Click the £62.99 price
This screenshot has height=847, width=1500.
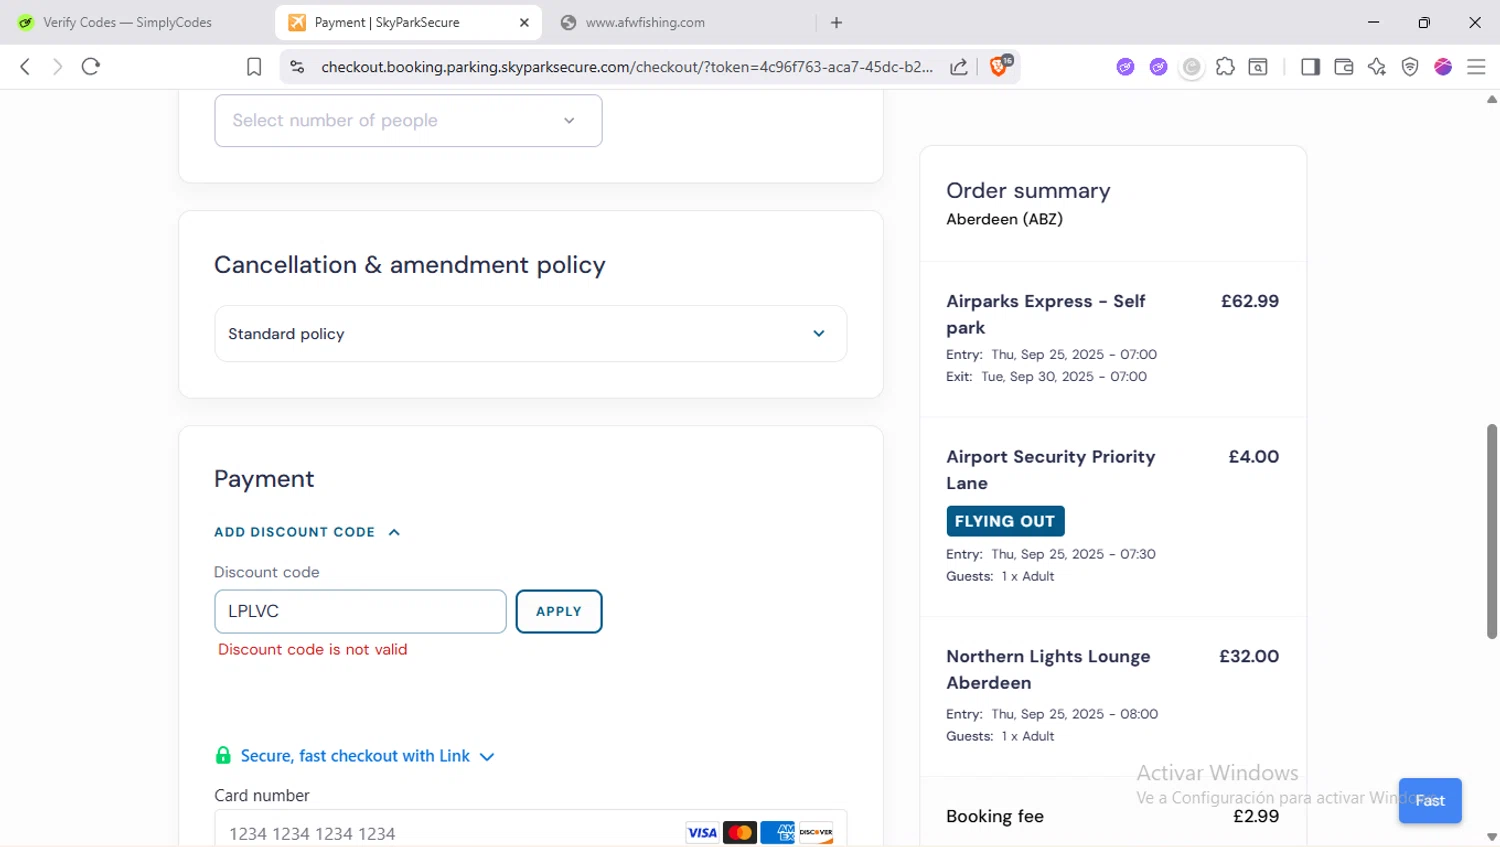click(1250, 301)
